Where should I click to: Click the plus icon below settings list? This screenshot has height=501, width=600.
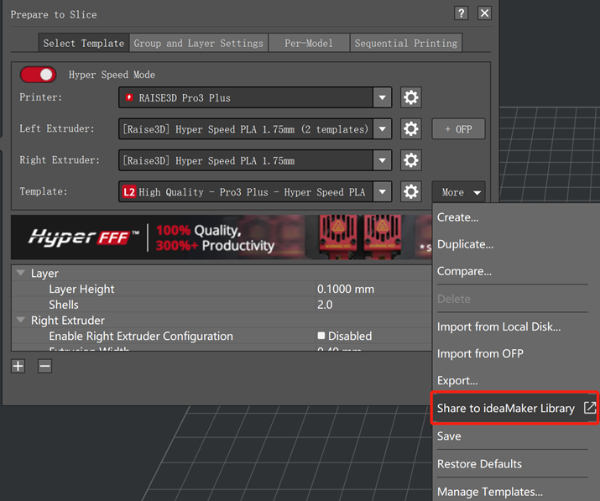[x=18, y=367]
